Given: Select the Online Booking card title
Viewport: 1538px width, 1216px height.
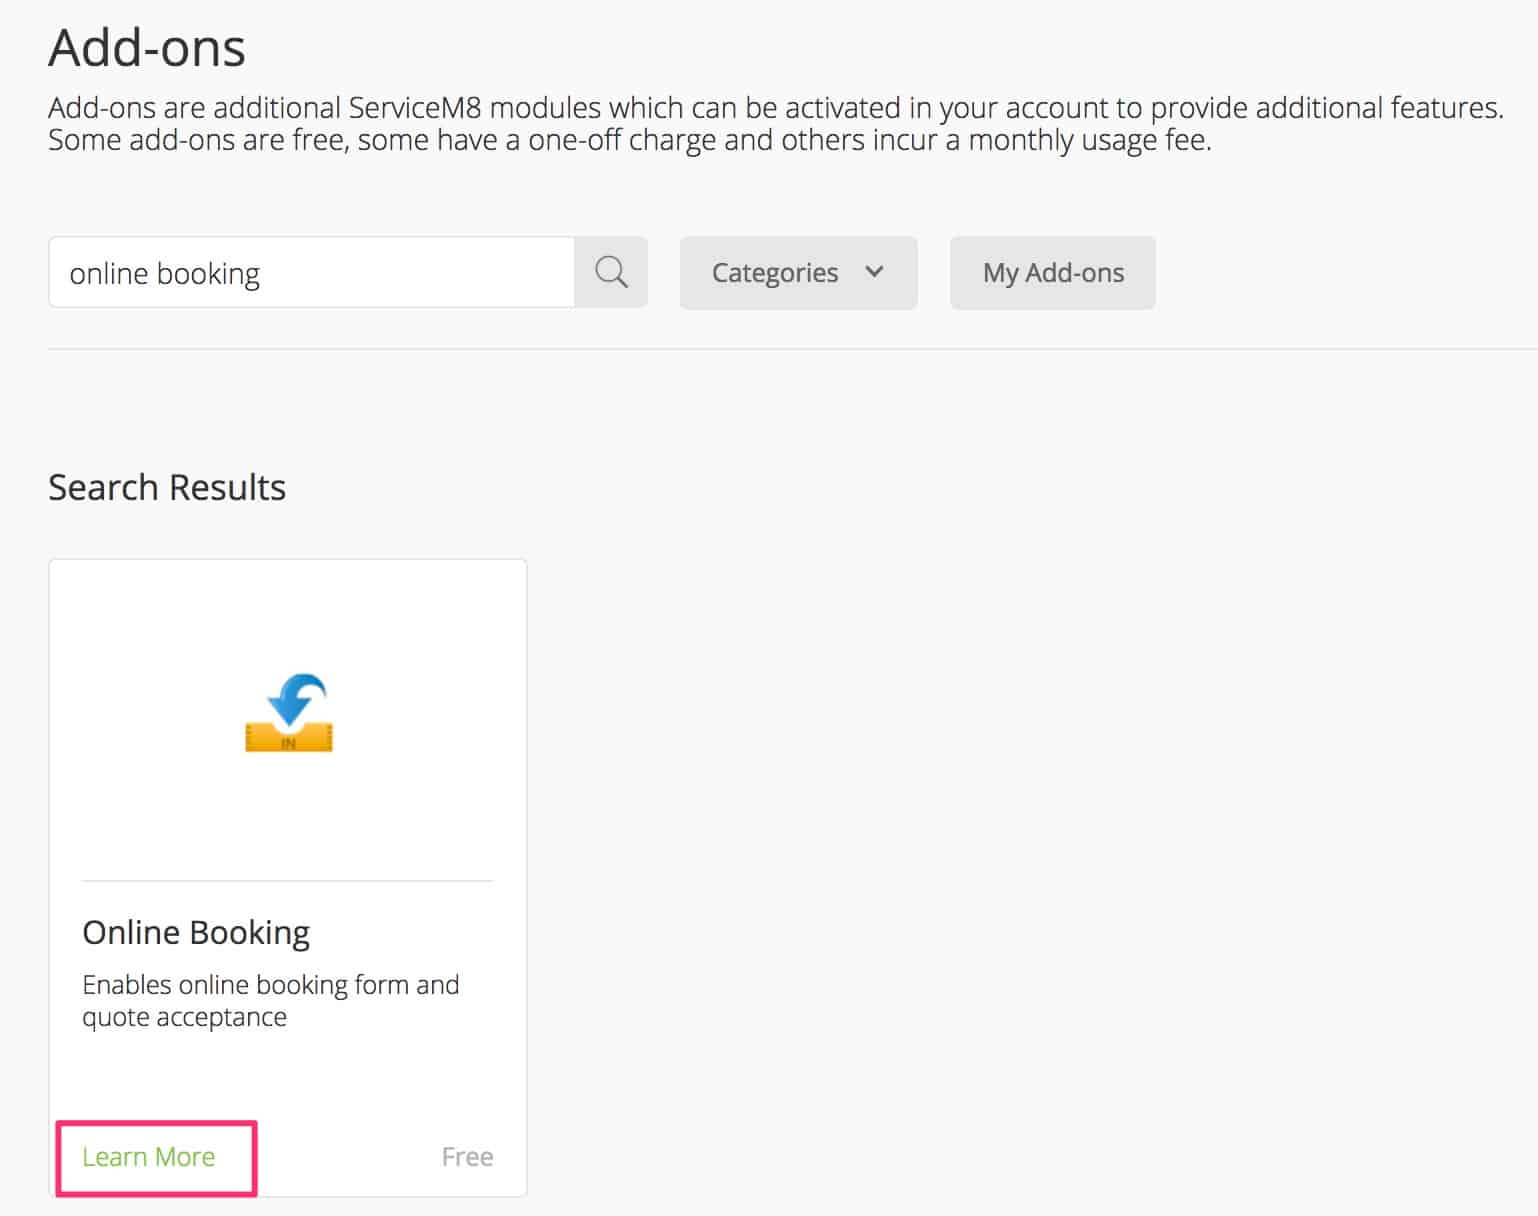Looking at the screenshot, I should (x=196, y=932).
